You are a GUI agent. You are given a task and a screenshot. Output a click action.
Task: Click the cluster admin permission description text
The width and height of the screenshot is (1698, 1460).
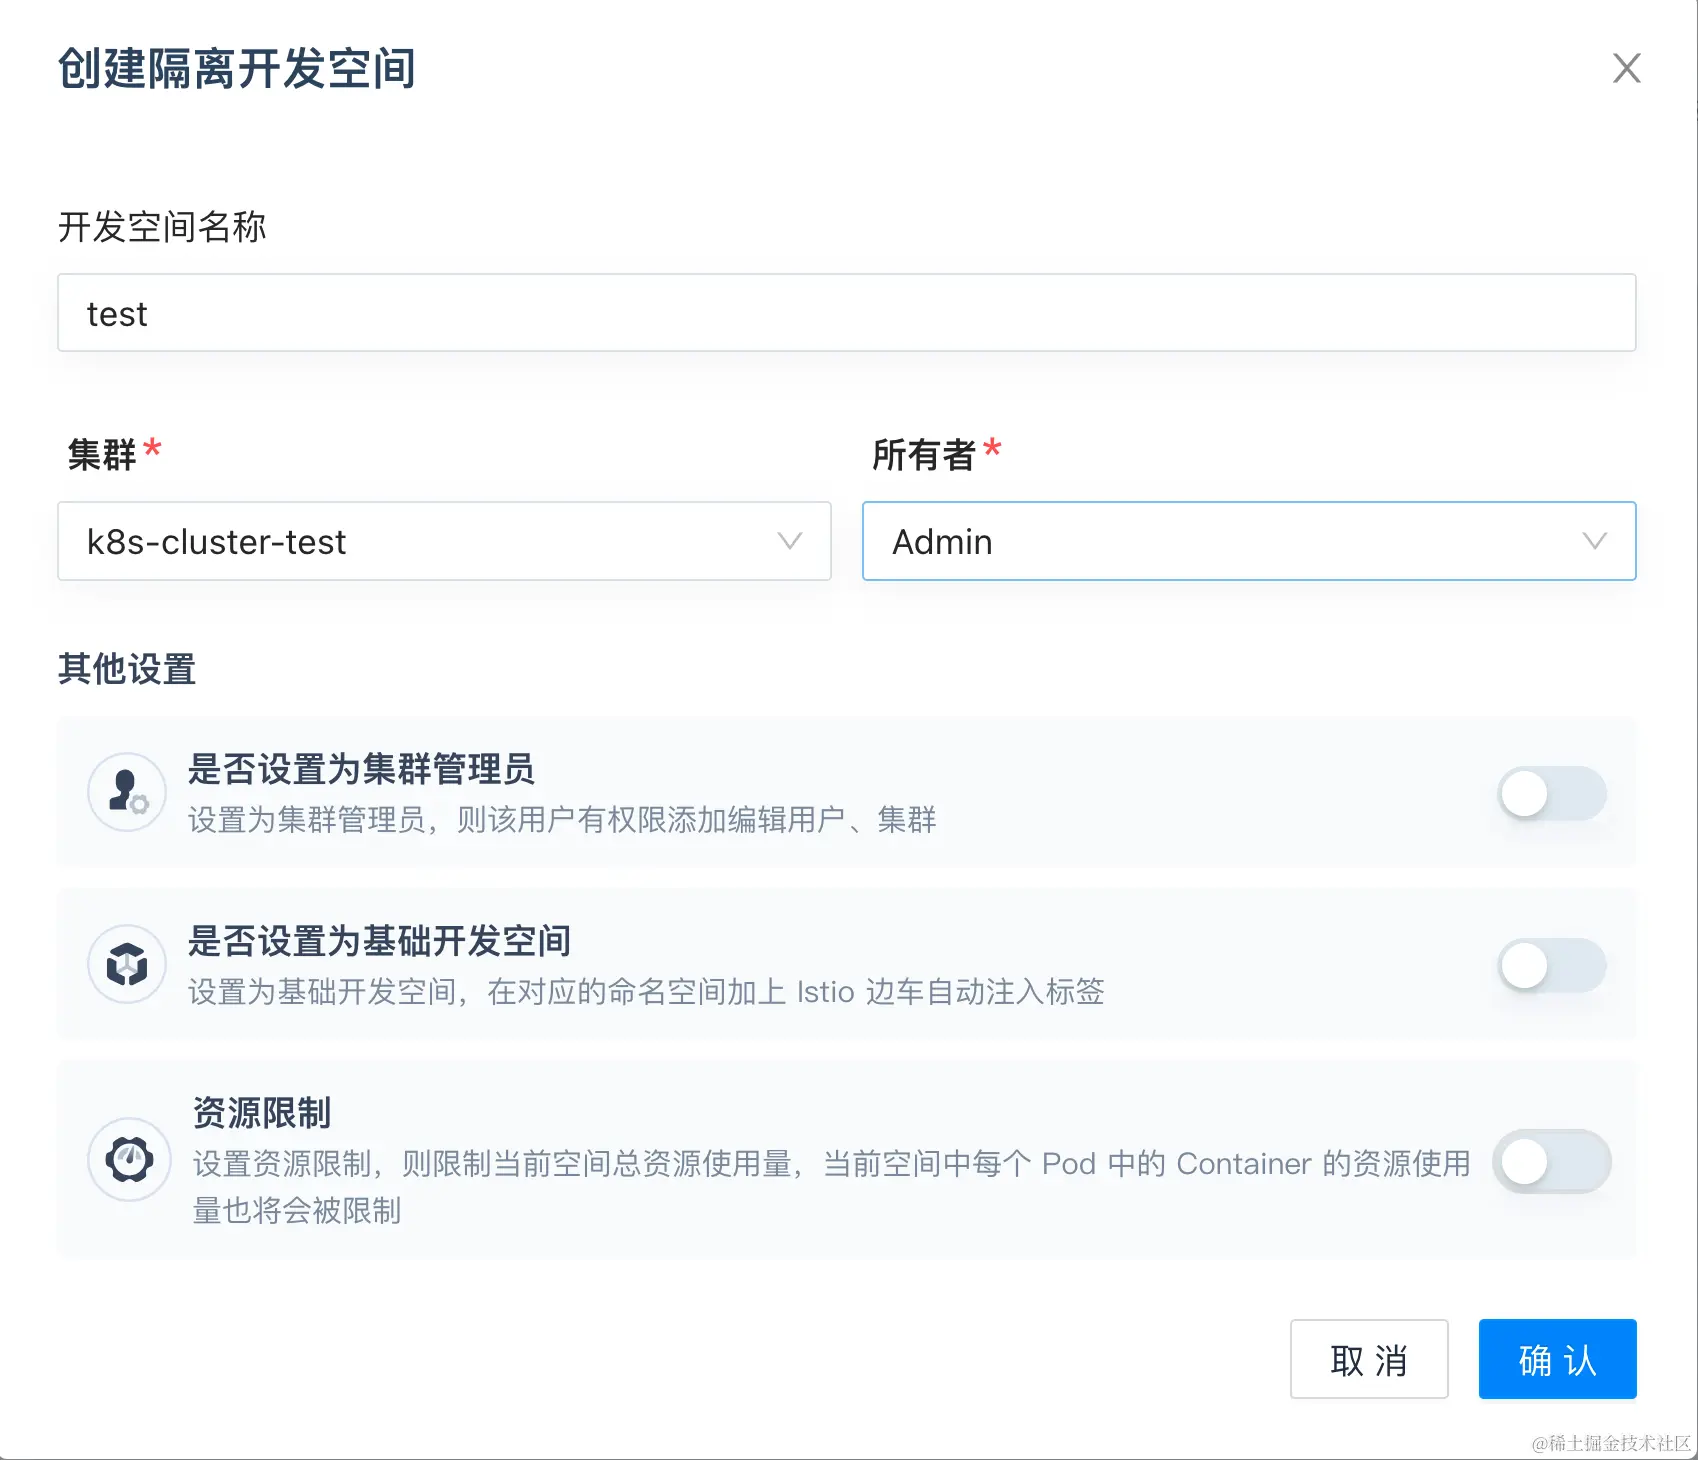pos(562,820)
